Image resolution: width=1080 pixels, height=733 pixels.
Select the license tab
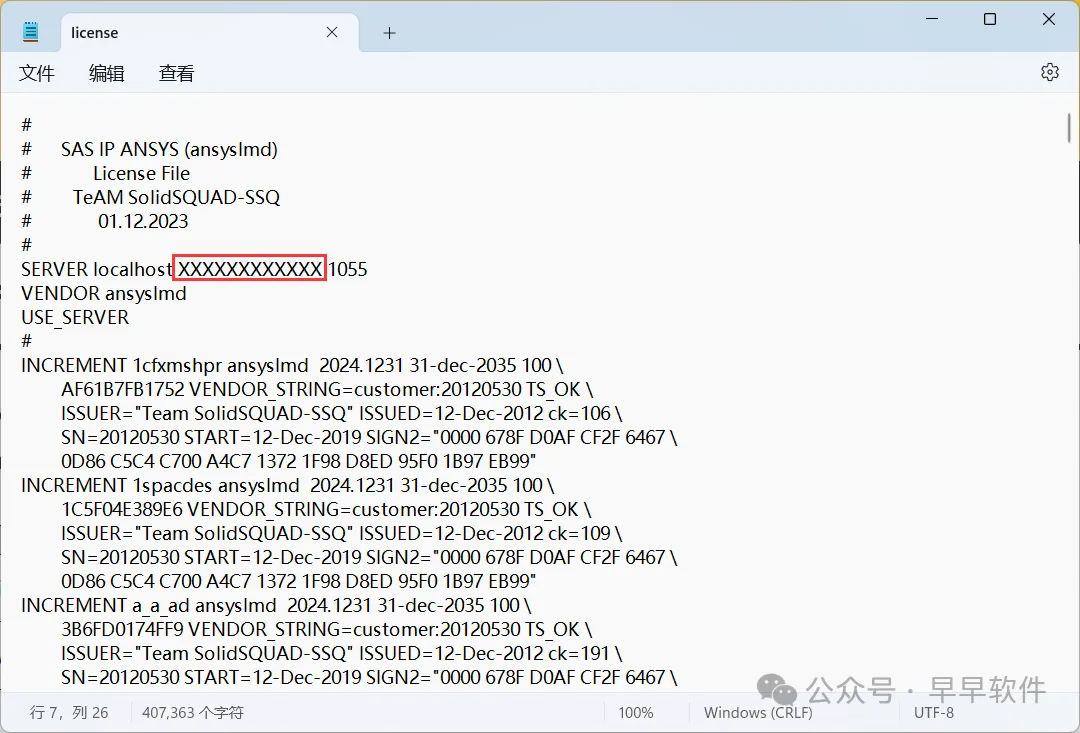(x=210, y=32)
